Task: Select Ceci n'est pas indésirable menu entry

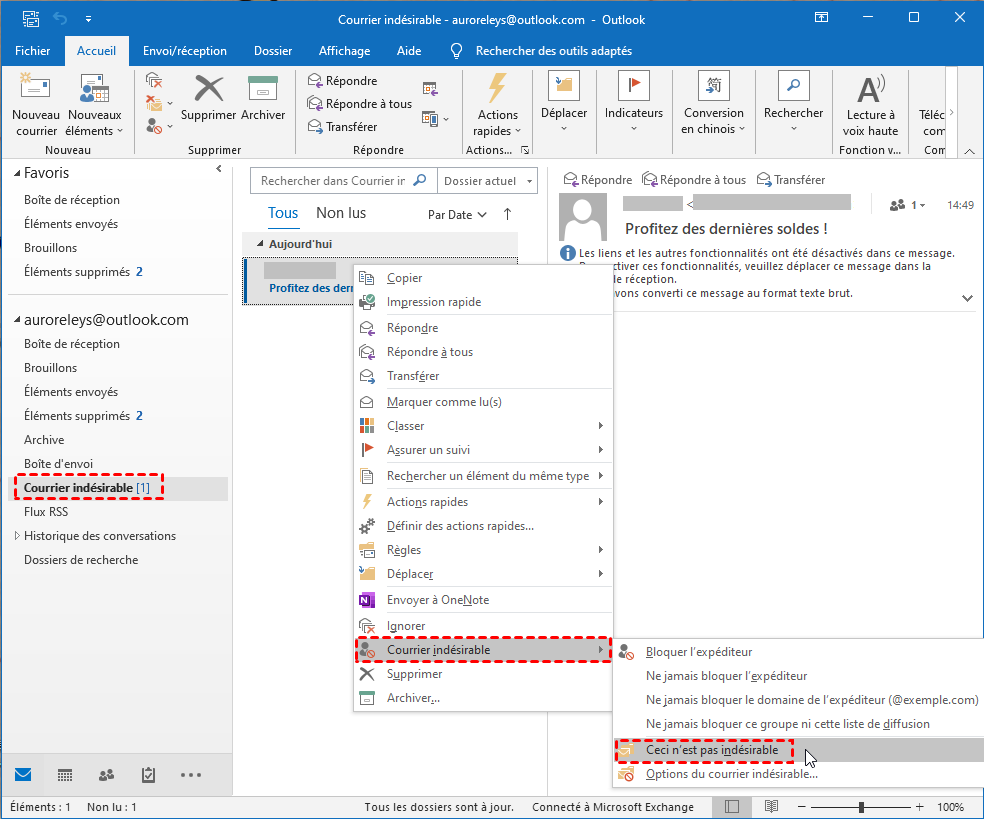Action: tap(712, 750)
